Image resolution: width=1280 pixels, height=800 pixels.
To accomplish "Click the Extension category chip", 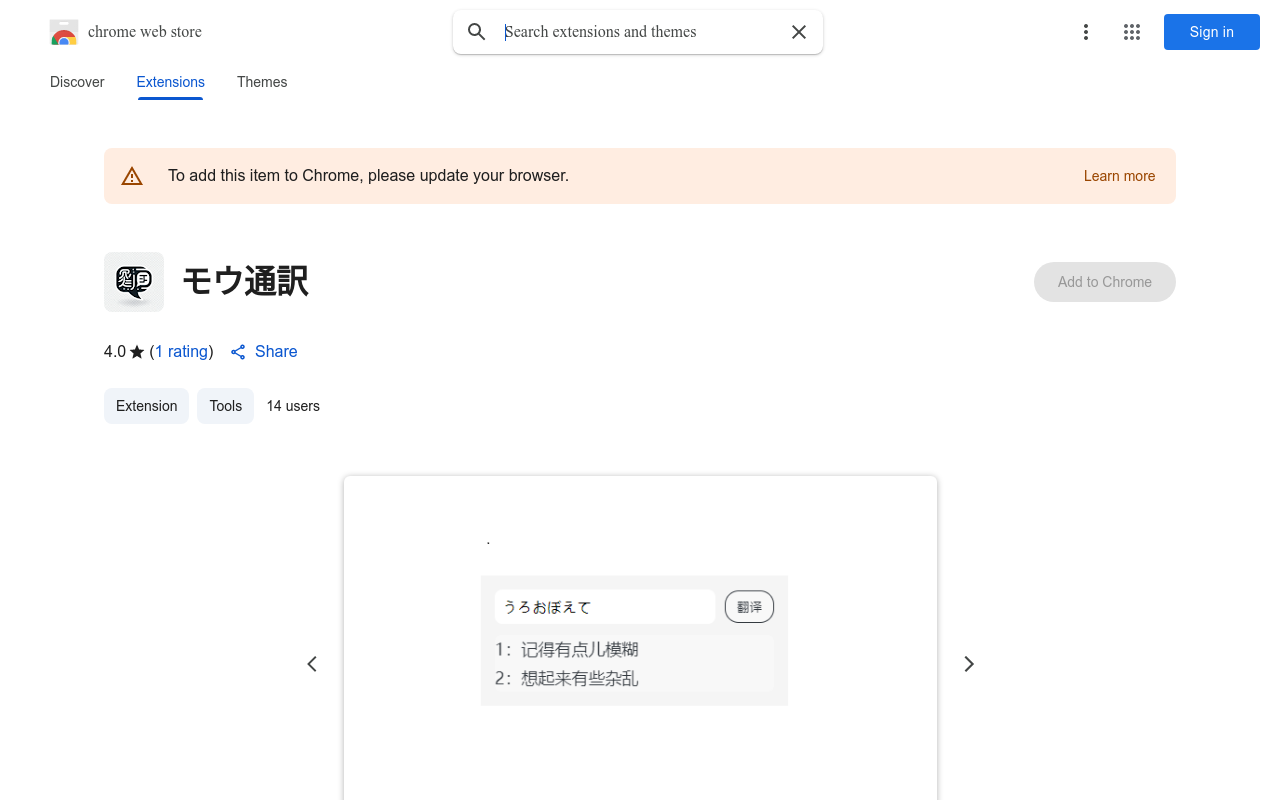I will click(146, 406).
